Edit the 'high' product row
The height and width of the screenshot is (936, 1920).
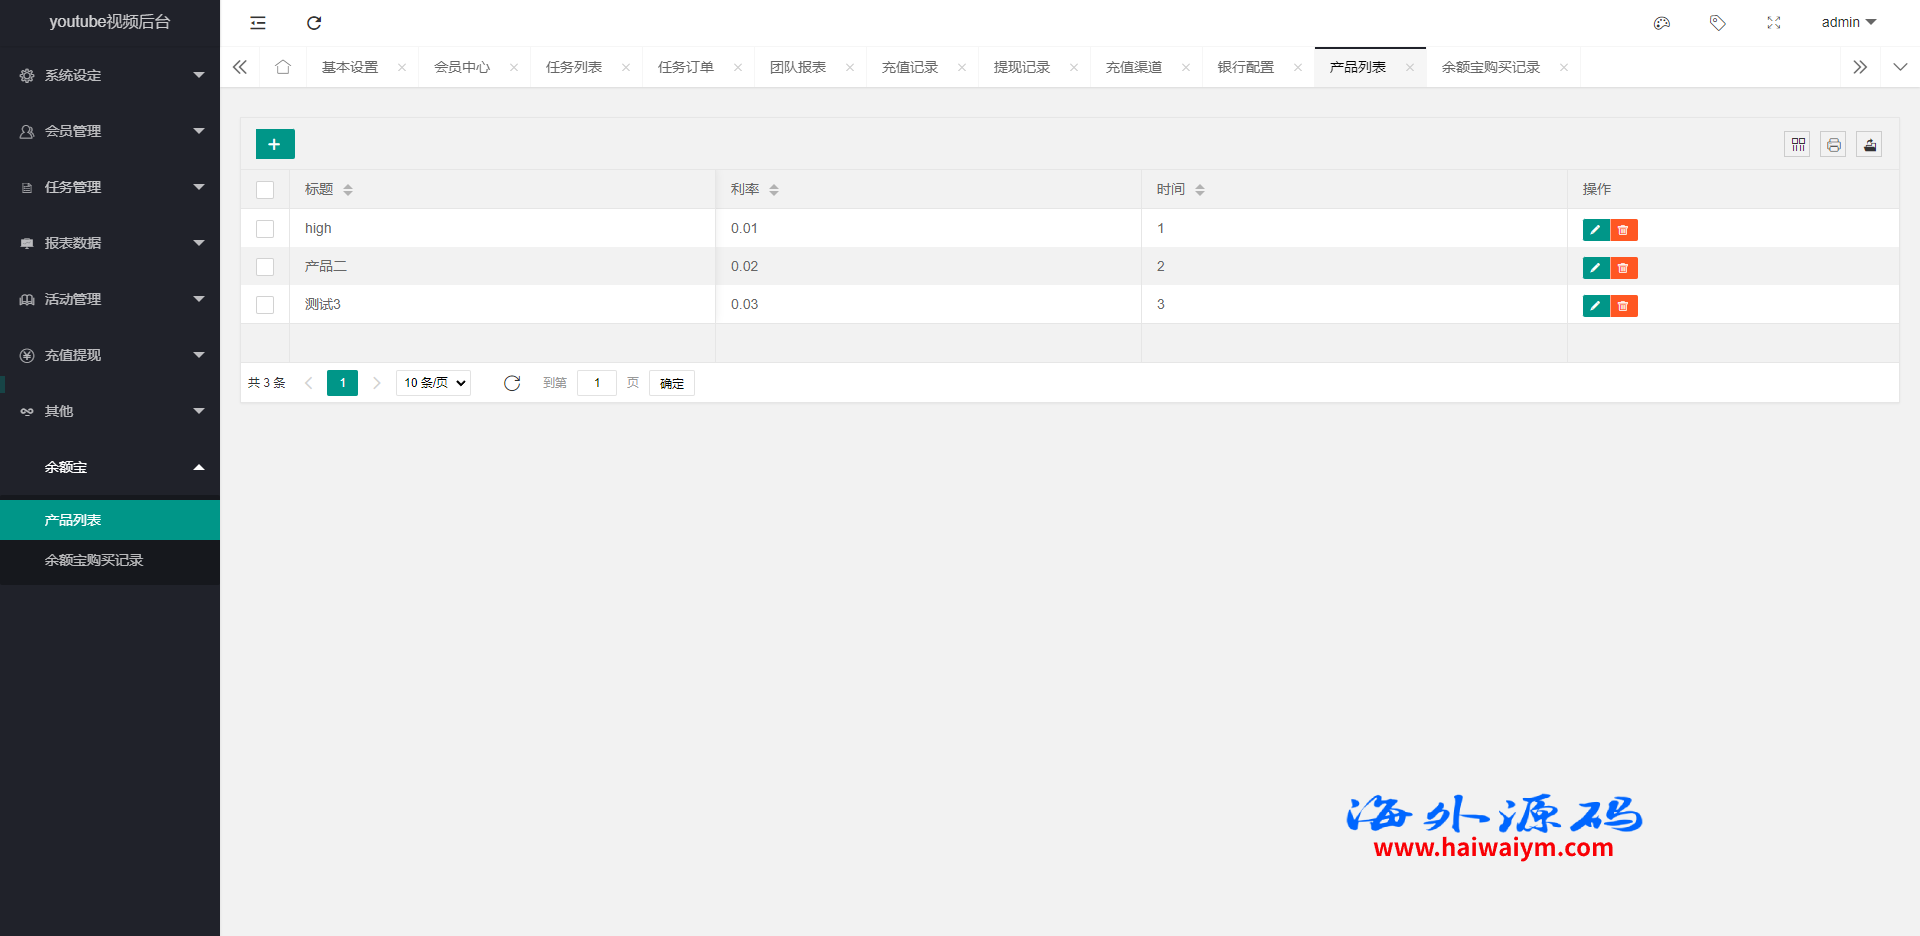[1595, 230]
